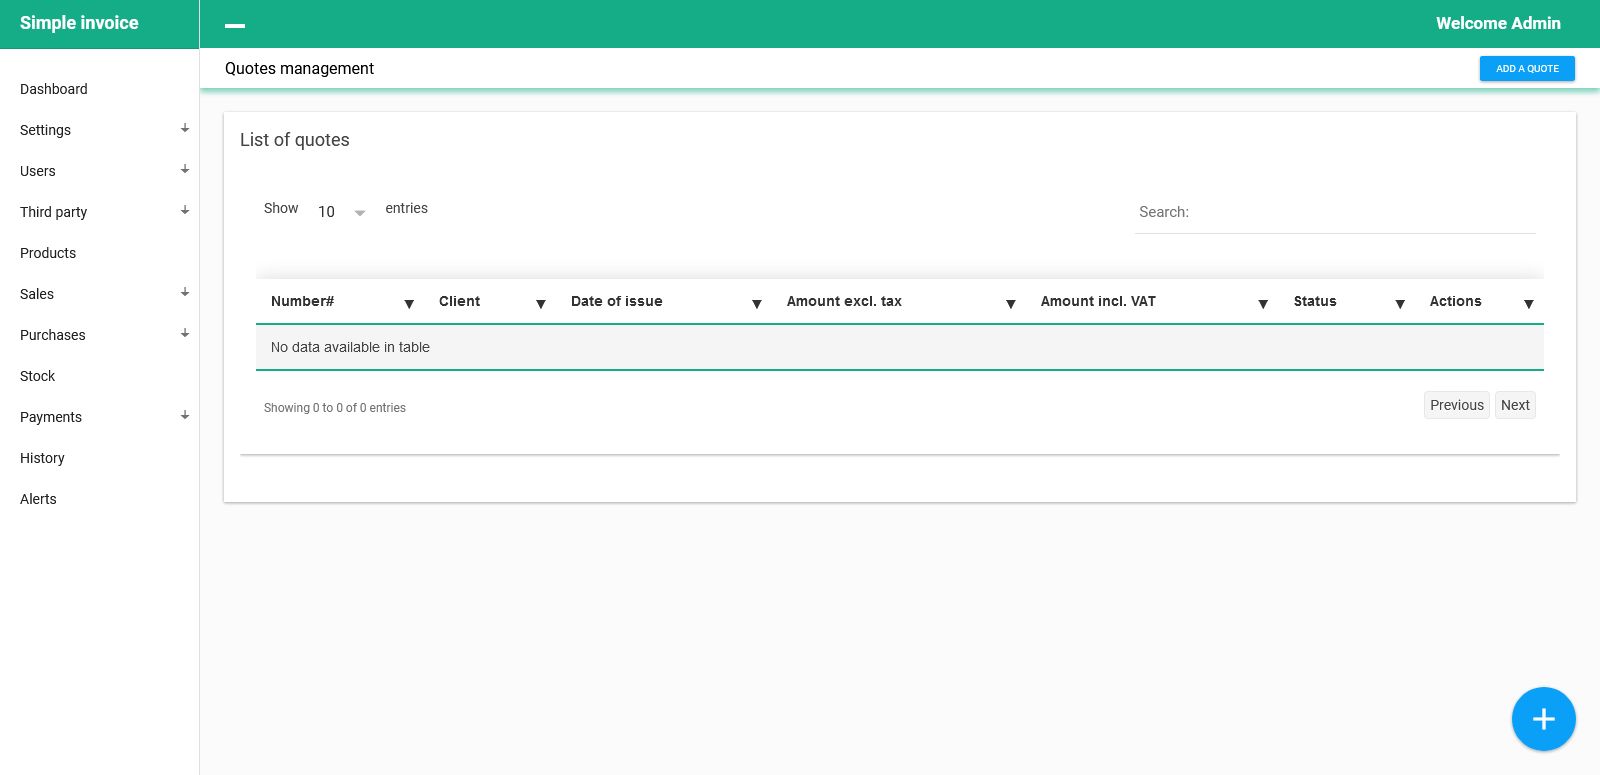Screen dimensions: 1600x775
Task: Sort by Date of issue arrow
Action: [757, 304]
